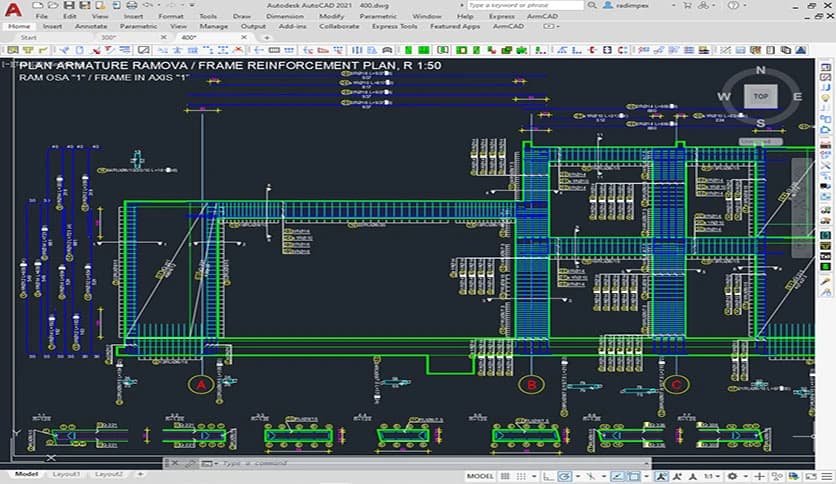Expand the workspace gear dropdown arrow

point(748,476)
